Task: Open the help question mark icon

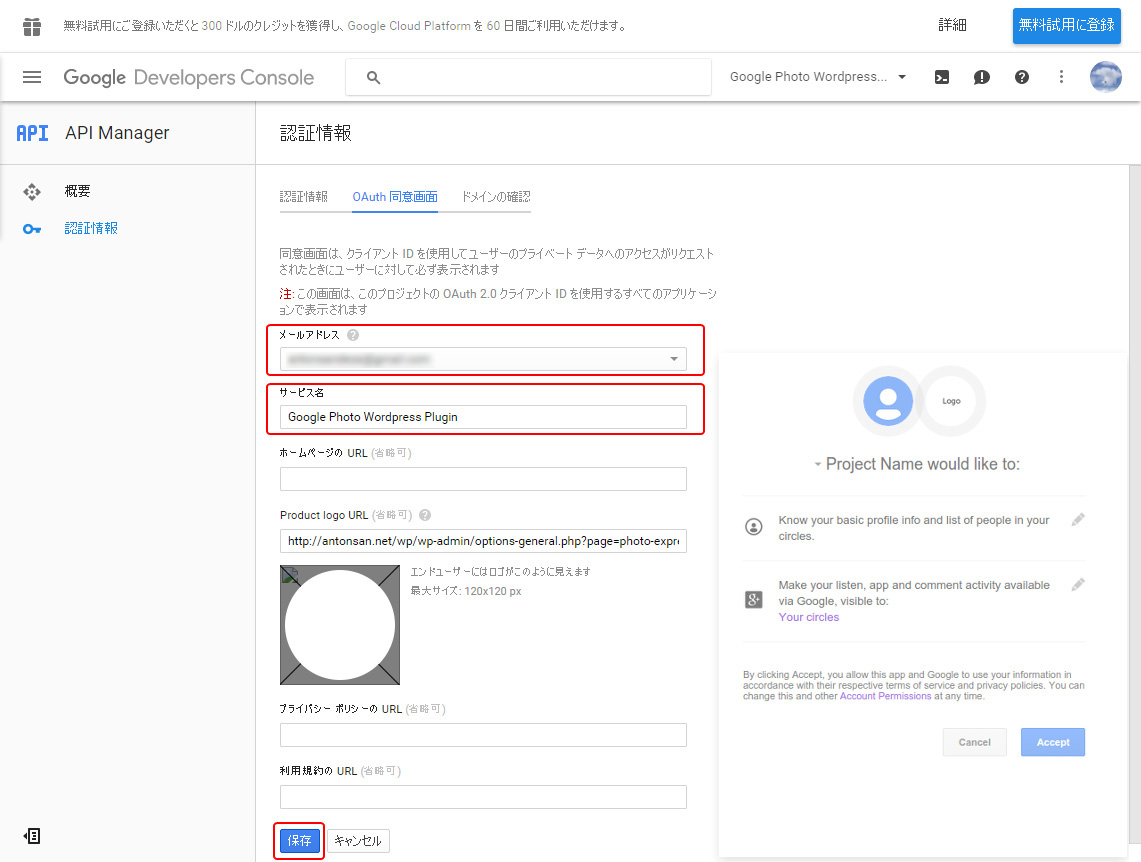Action: (1022, 77)
